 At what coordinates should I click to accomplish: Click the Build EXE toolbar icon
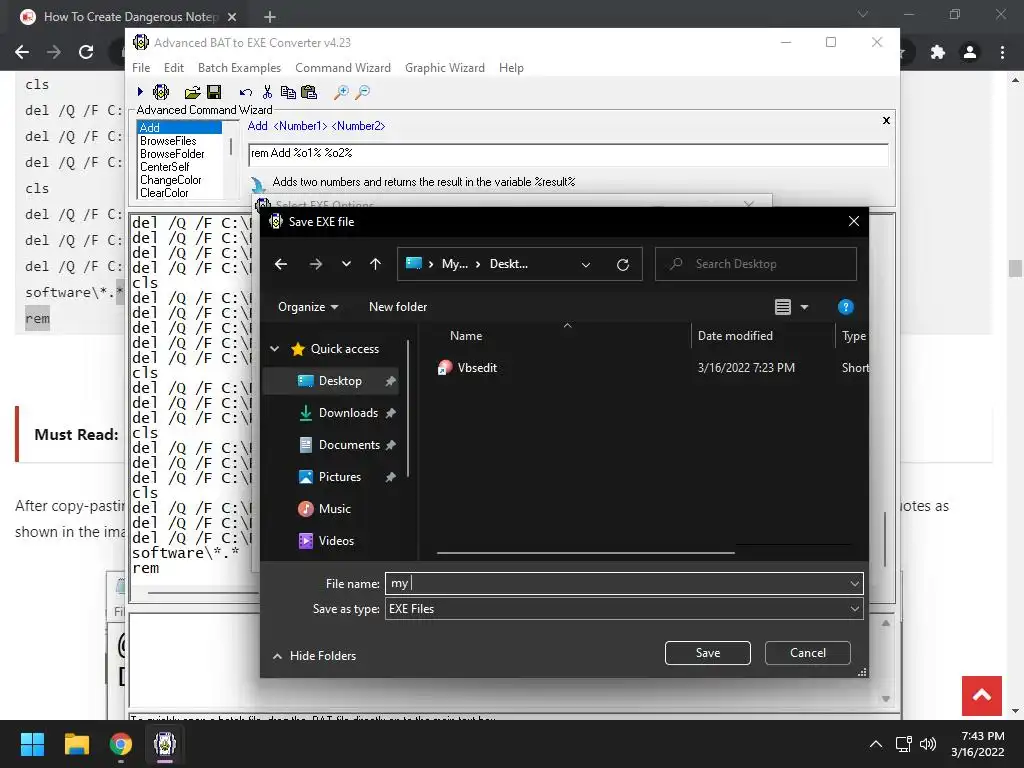point(161,92)
